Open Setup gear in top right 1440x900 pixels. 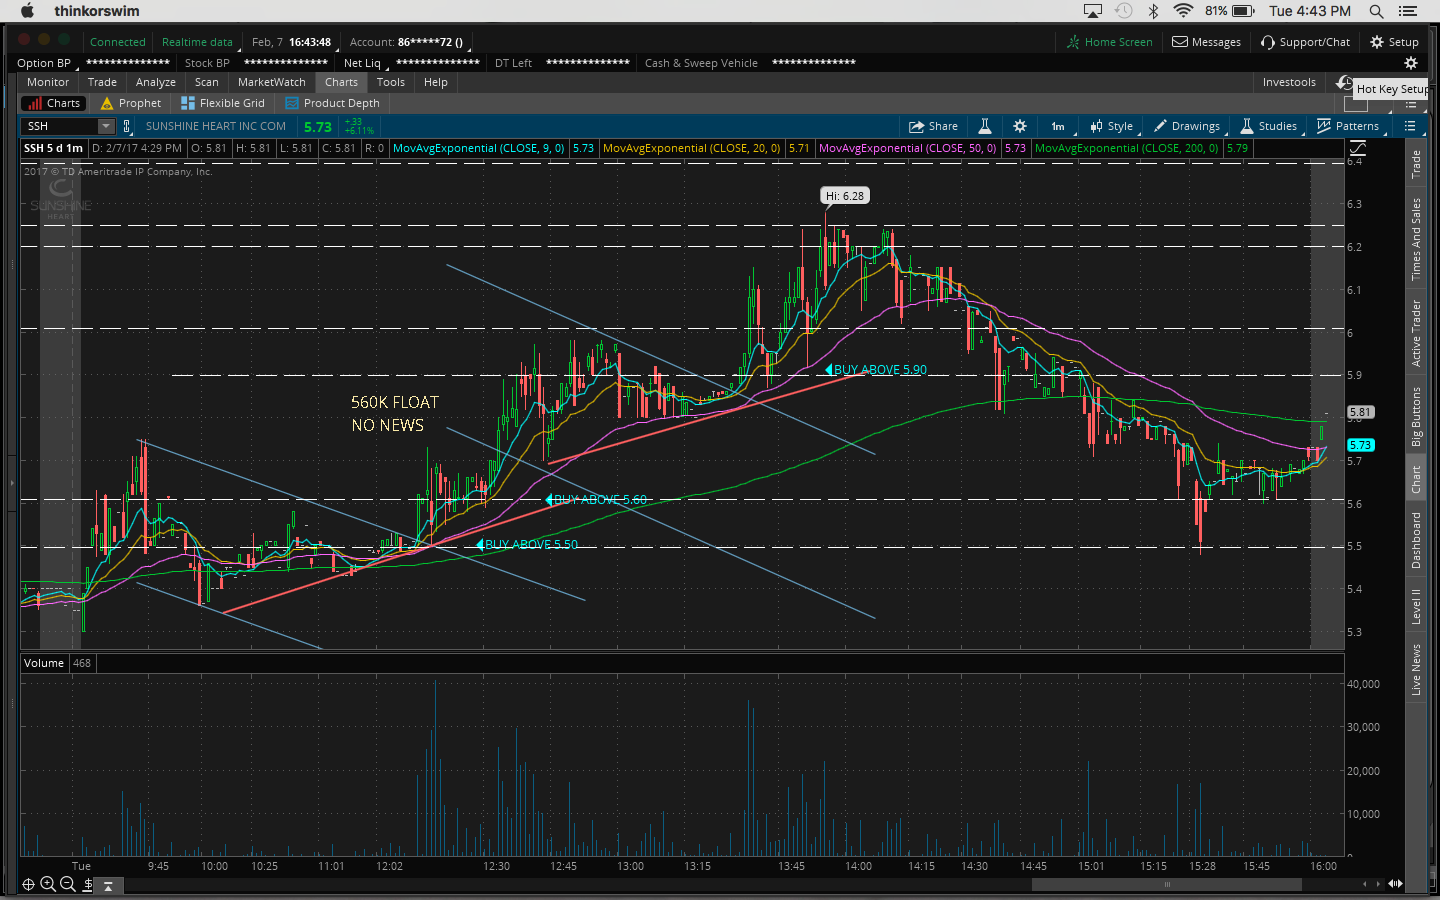1394,42
